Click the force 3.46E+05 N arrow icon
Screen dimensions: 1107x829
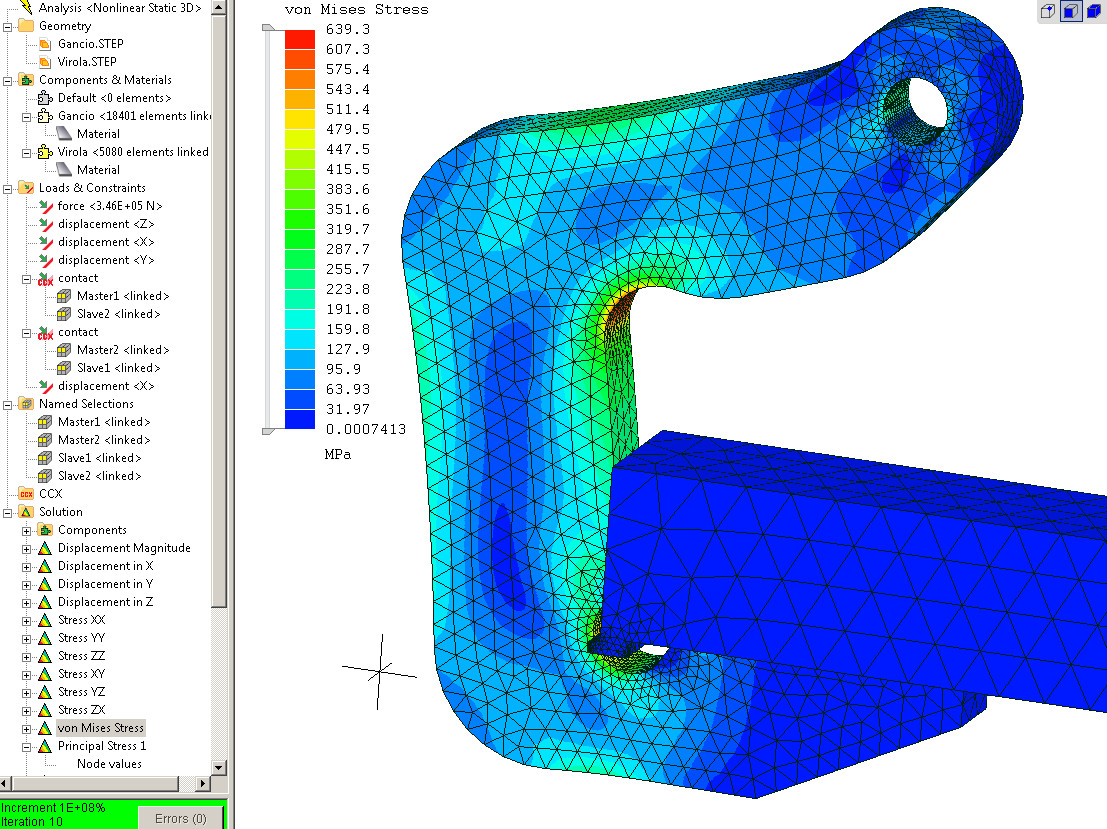pyautogui.click(x=45, y=206)
